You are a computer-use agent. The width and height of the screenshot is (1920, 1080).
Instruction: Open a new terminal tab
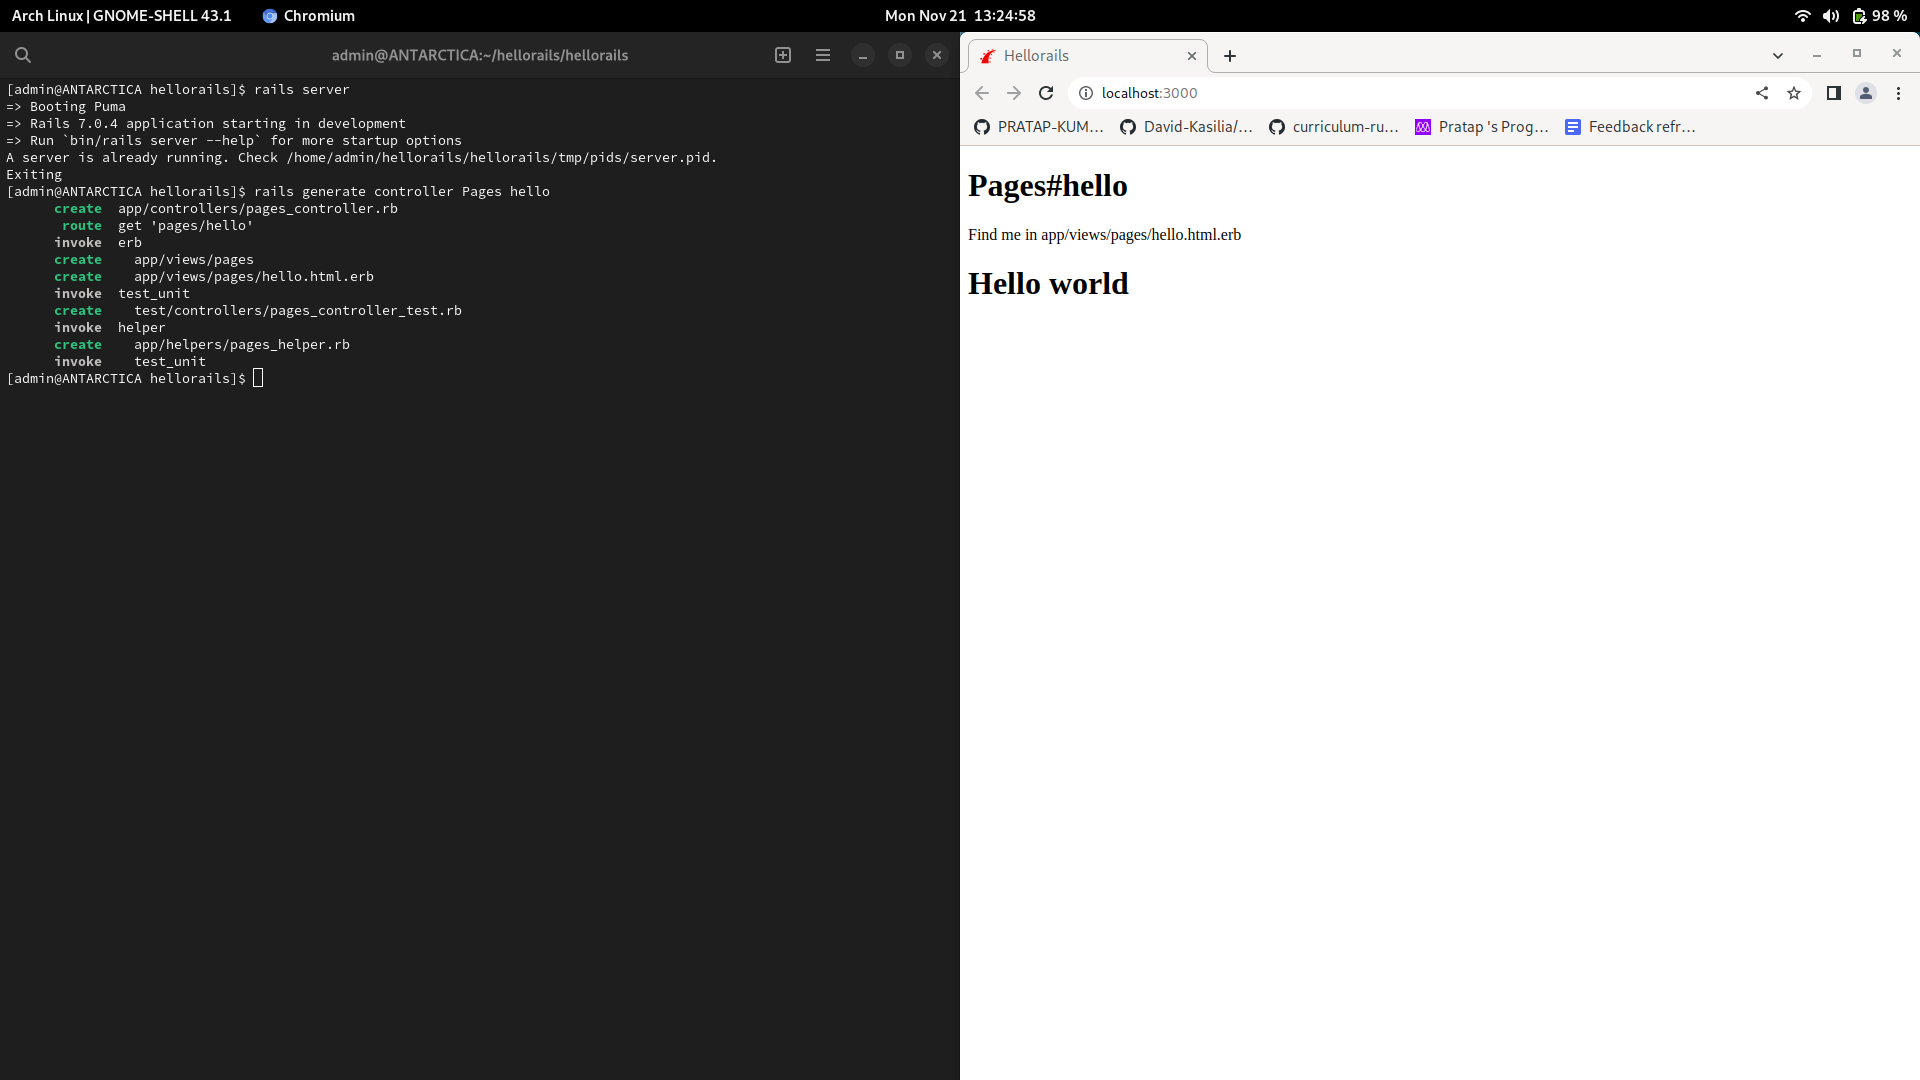click(783, 55)
